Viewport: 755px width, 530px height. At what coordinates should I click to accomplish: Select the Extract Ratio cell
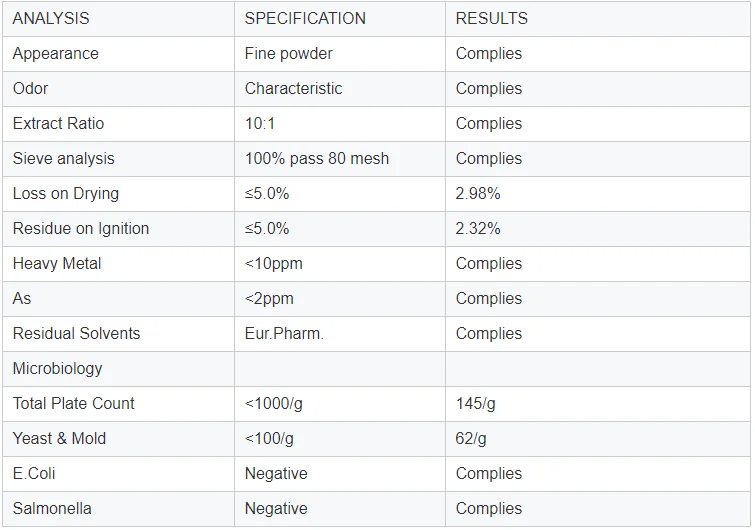[58, 124]
